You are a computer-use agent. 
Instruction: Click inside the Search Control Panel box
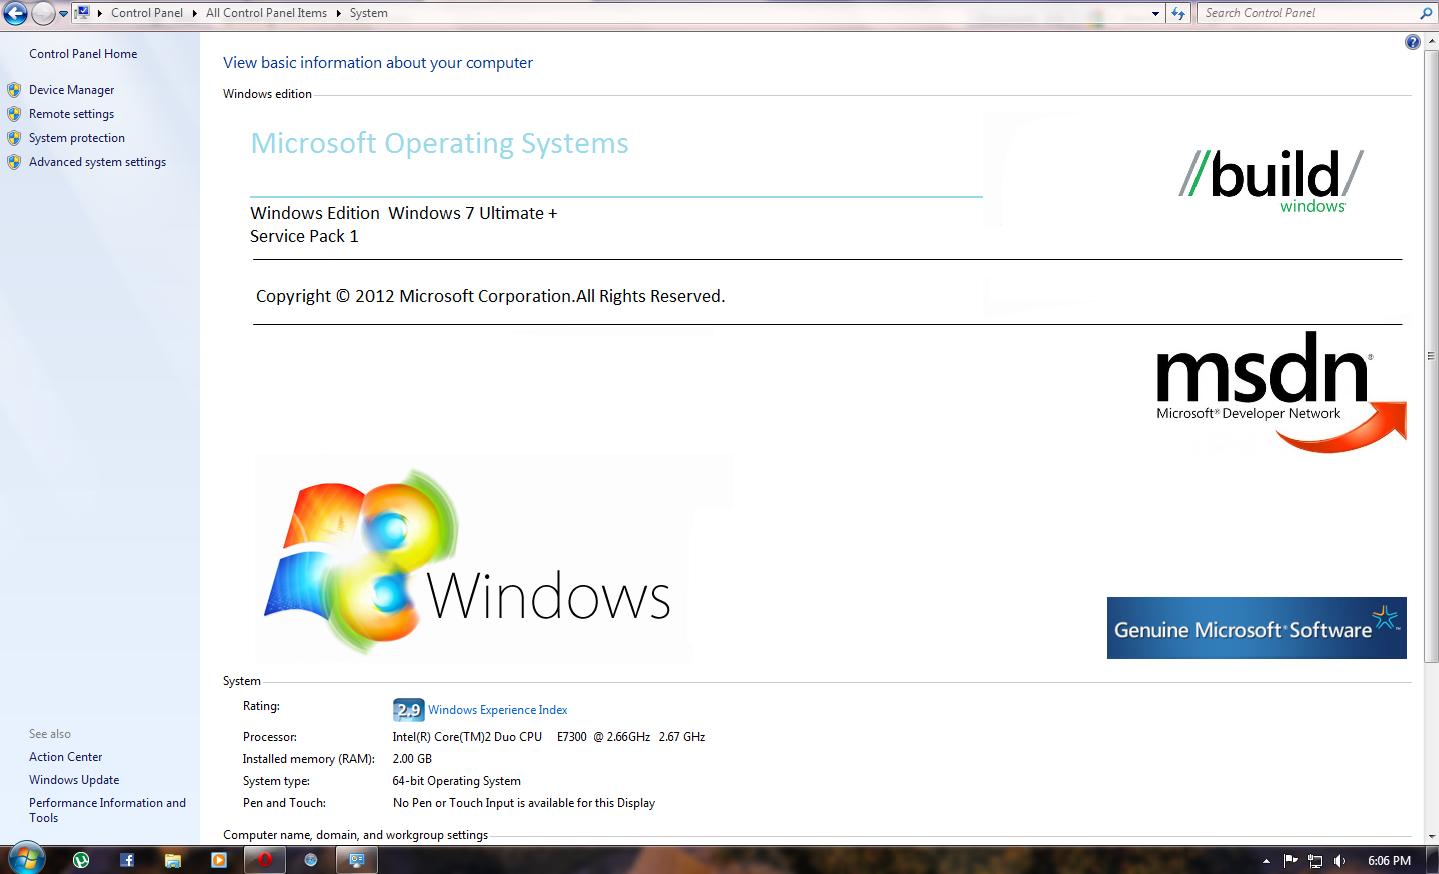click(1300, 13)
